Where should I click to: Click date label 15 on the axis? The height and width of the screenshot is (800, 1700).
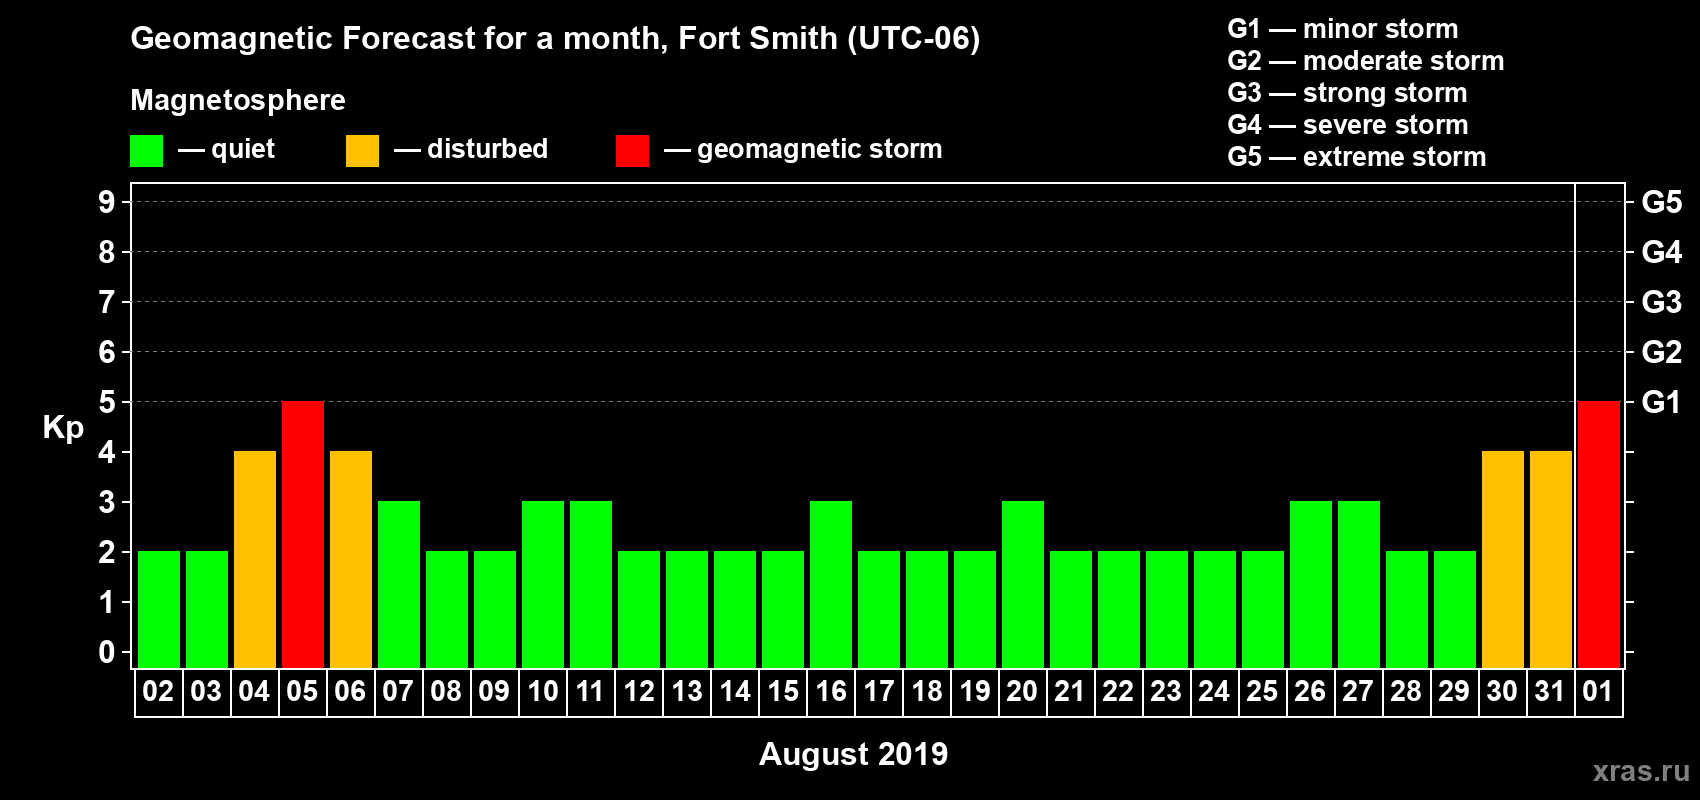point(782,691)
